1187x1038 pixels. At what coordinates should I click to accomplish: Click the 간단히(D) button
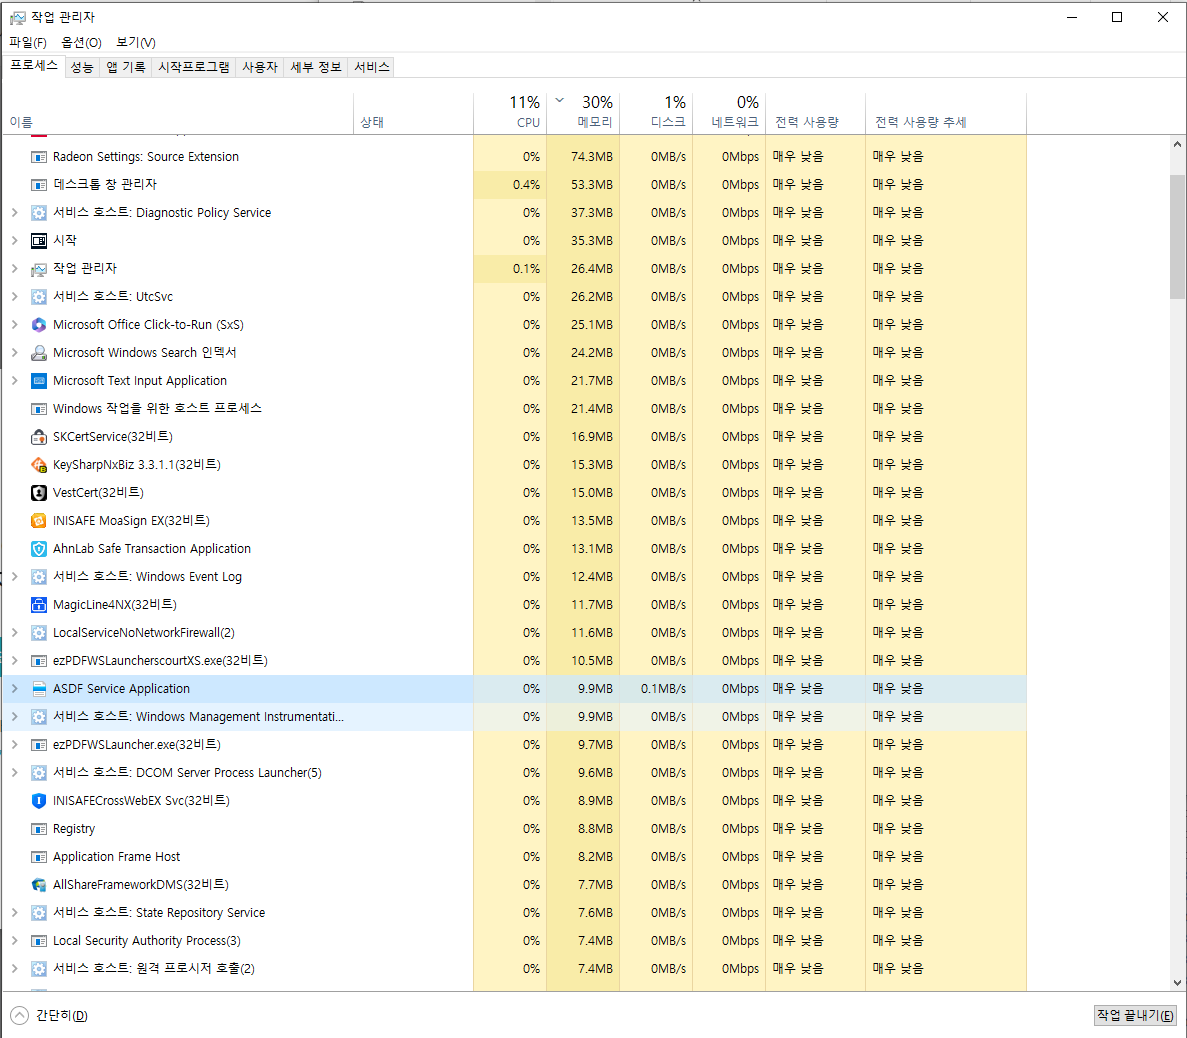click(47, 1014)
